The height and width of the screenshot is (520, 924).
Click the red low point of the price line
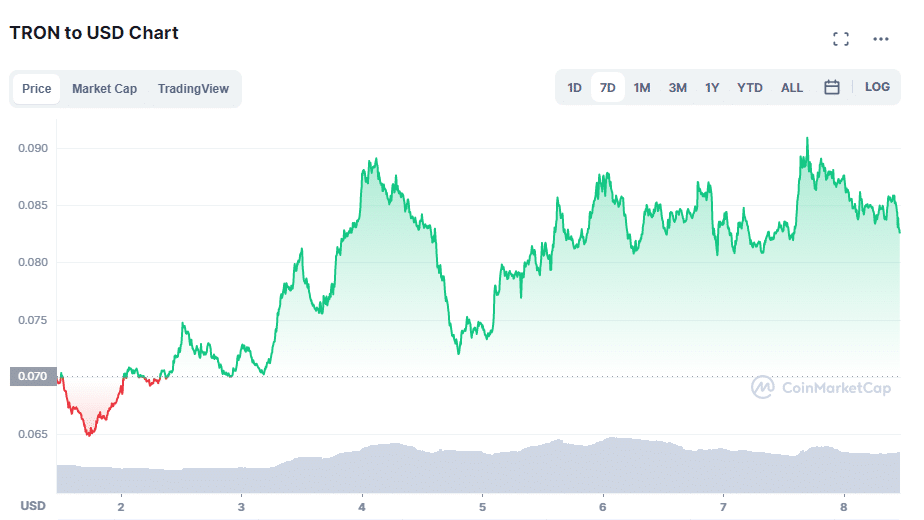90,435
